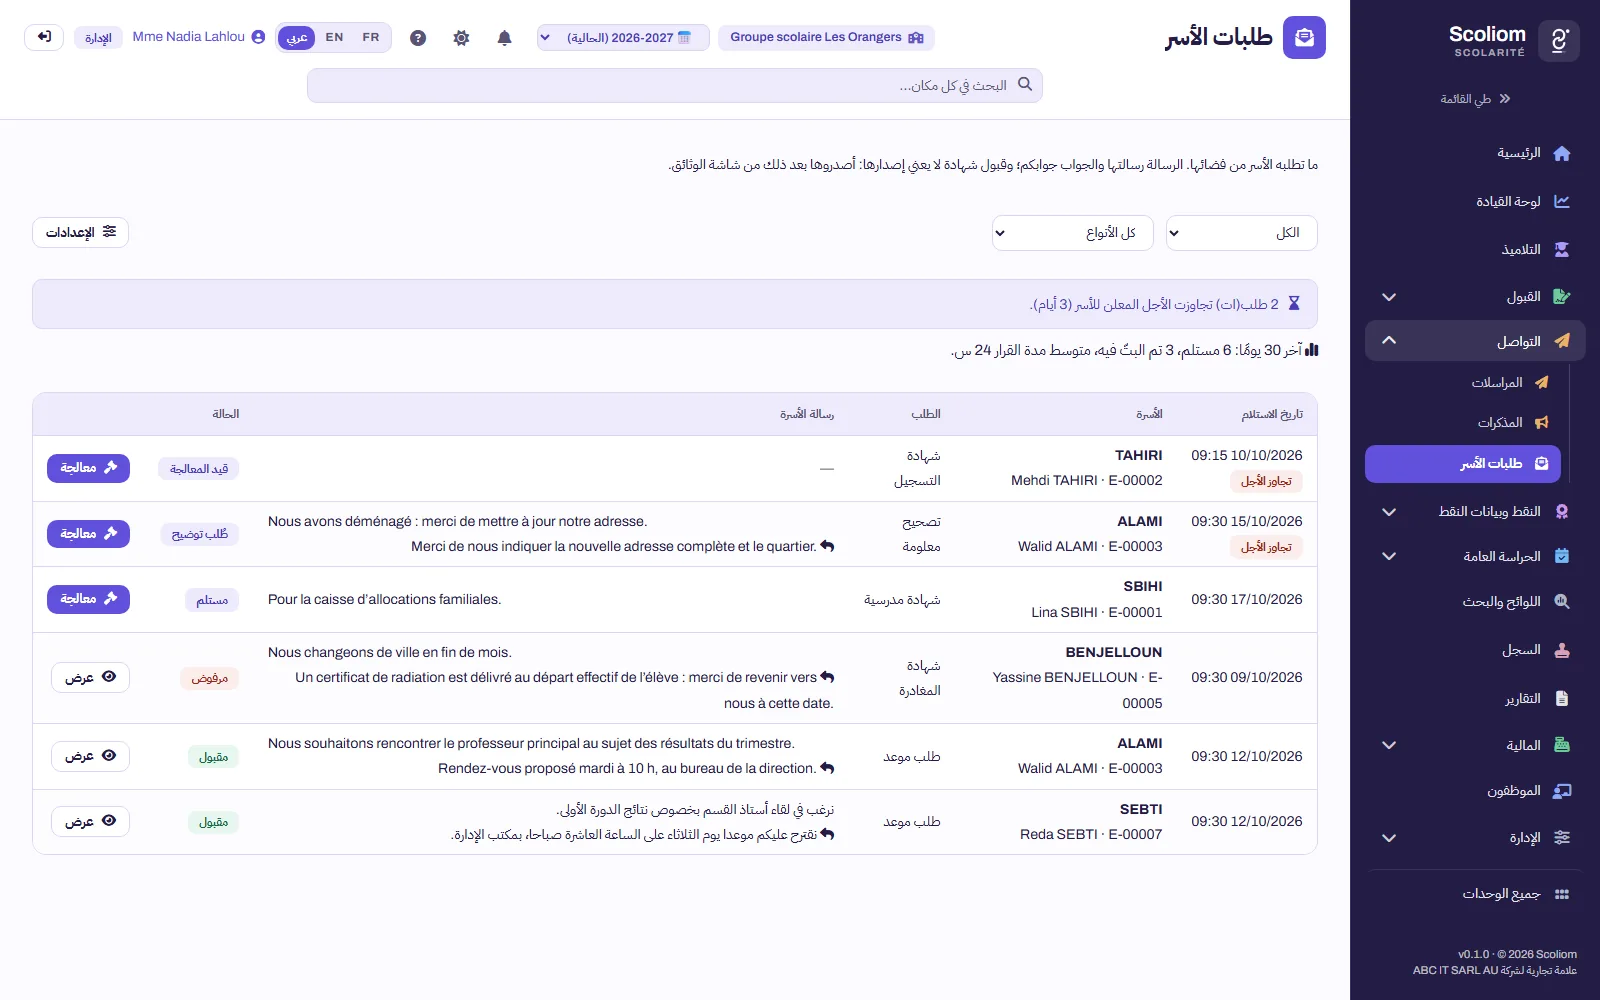Open الرئيسية home in the sidebar
Viewport: 1600px width, 1000px height.
click(x=1475, y=153)
